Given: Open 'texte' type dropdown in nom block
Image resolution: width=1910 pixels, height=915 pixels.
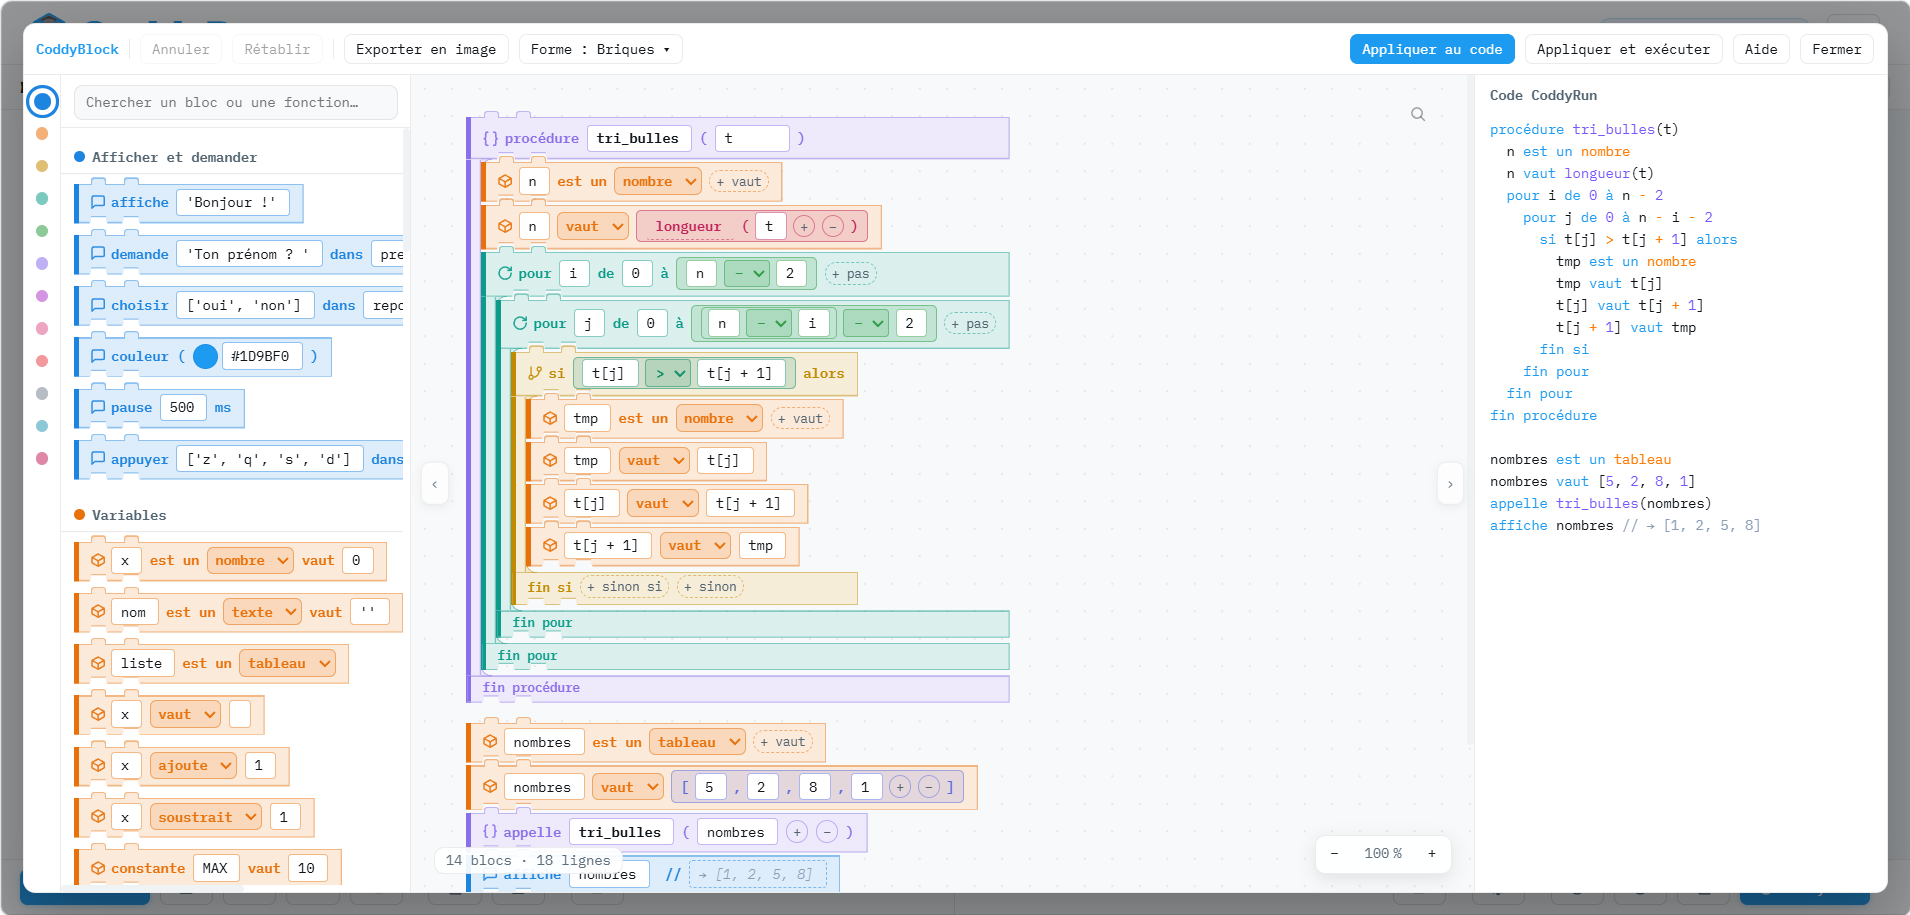Looking at the screenshot, I should point(263,612).
